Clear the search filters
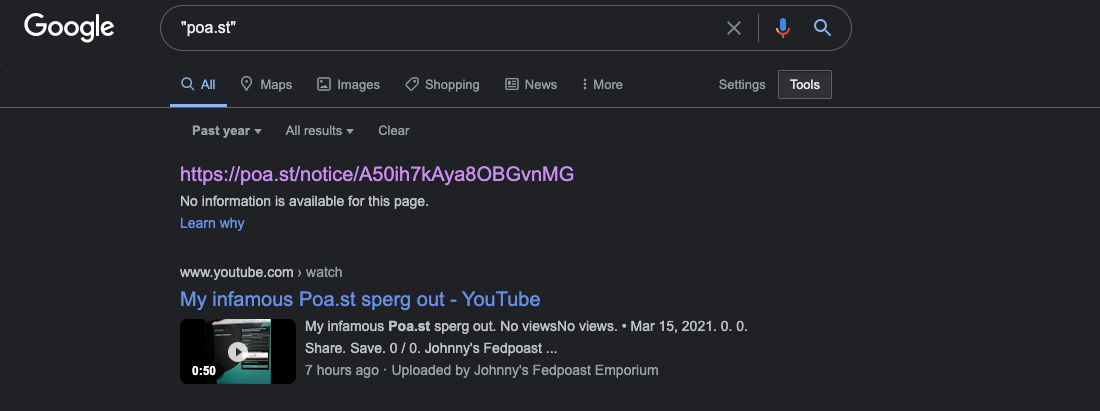Screen dimensions: 1100x411 (394, 130)
